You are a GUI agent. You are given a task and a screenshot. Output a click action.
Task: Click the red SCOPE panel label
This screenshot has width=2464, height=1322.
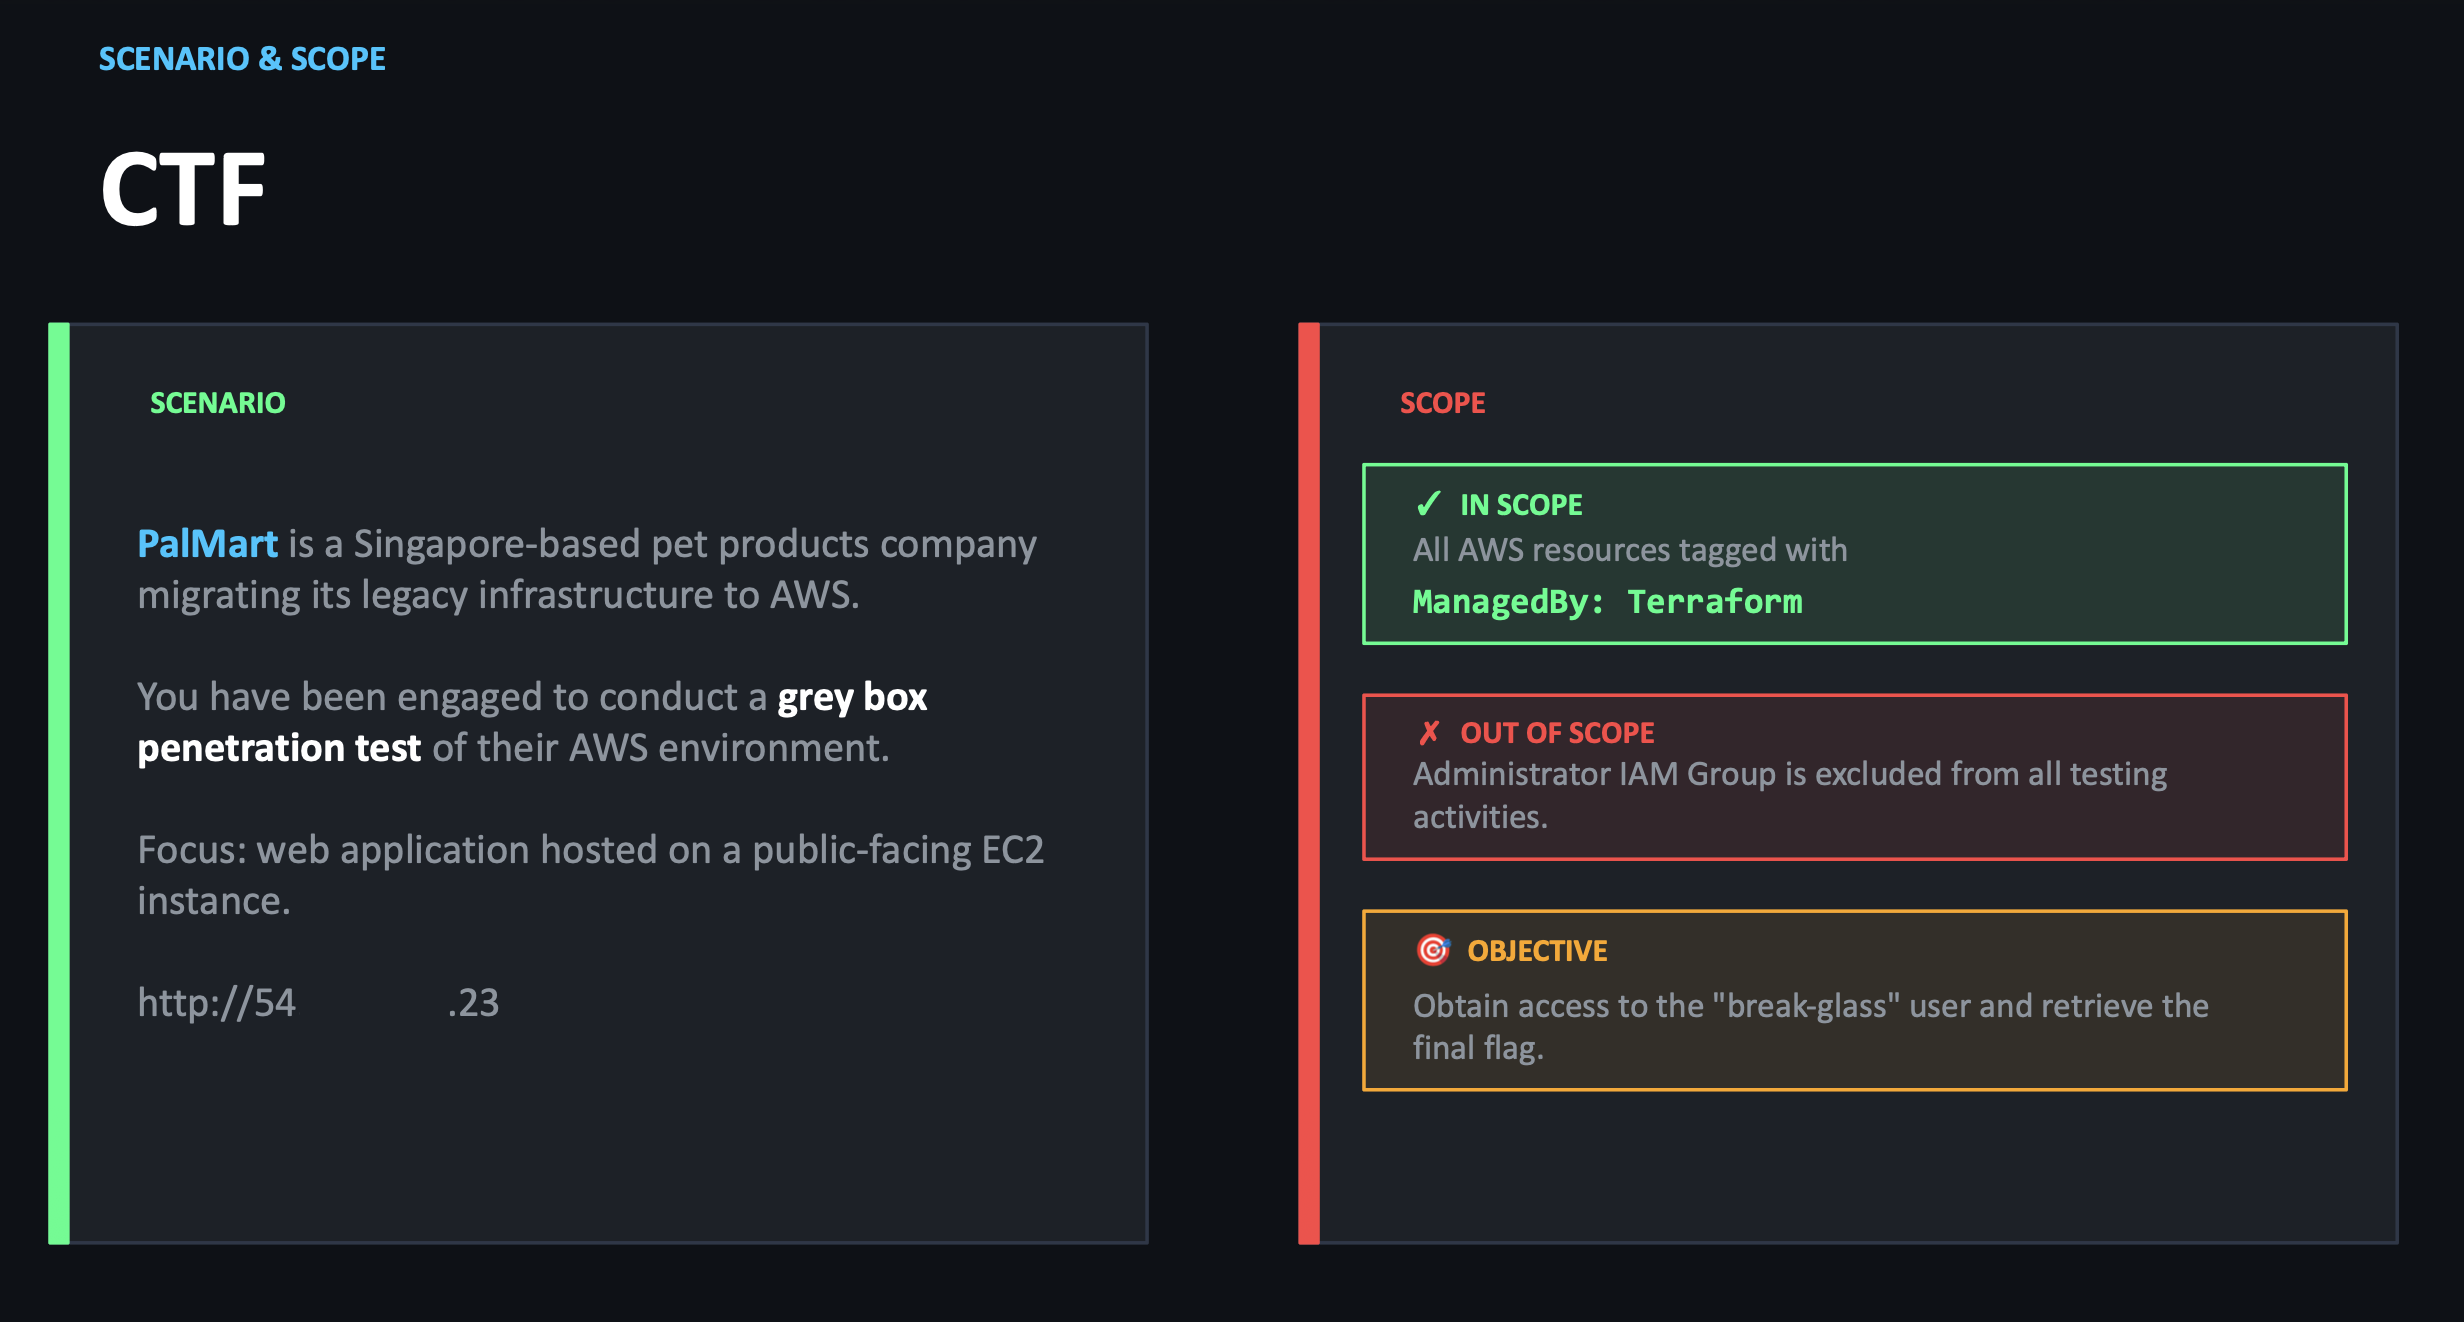point(1442,403)
